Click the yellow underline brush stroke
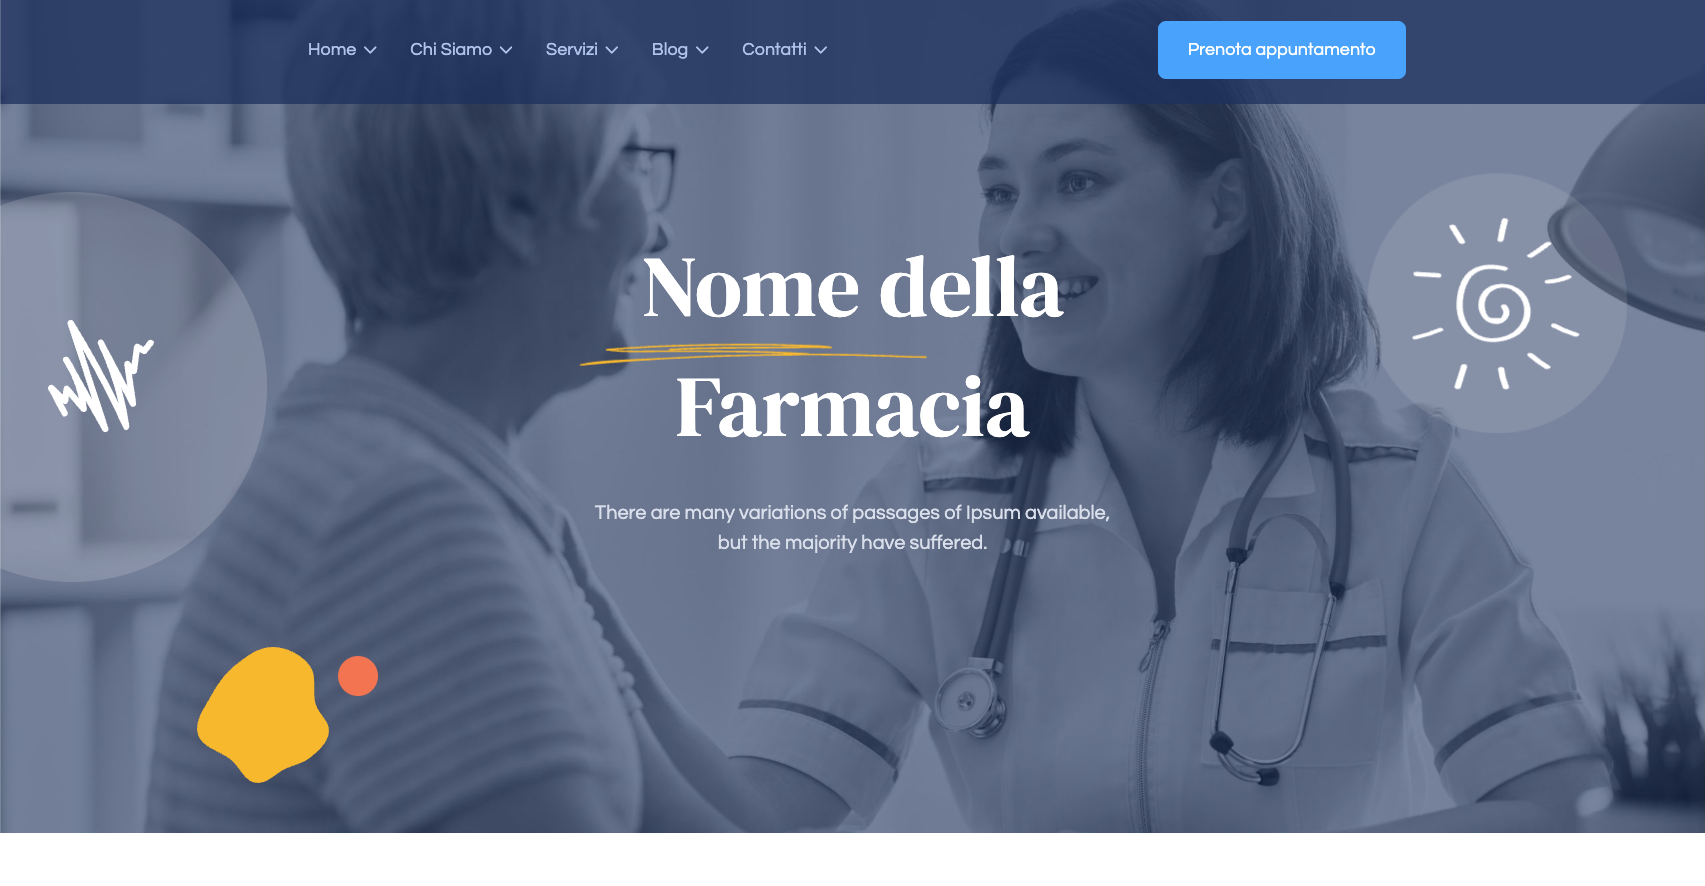Screen dimensions: 1705x886 point(753,353)
